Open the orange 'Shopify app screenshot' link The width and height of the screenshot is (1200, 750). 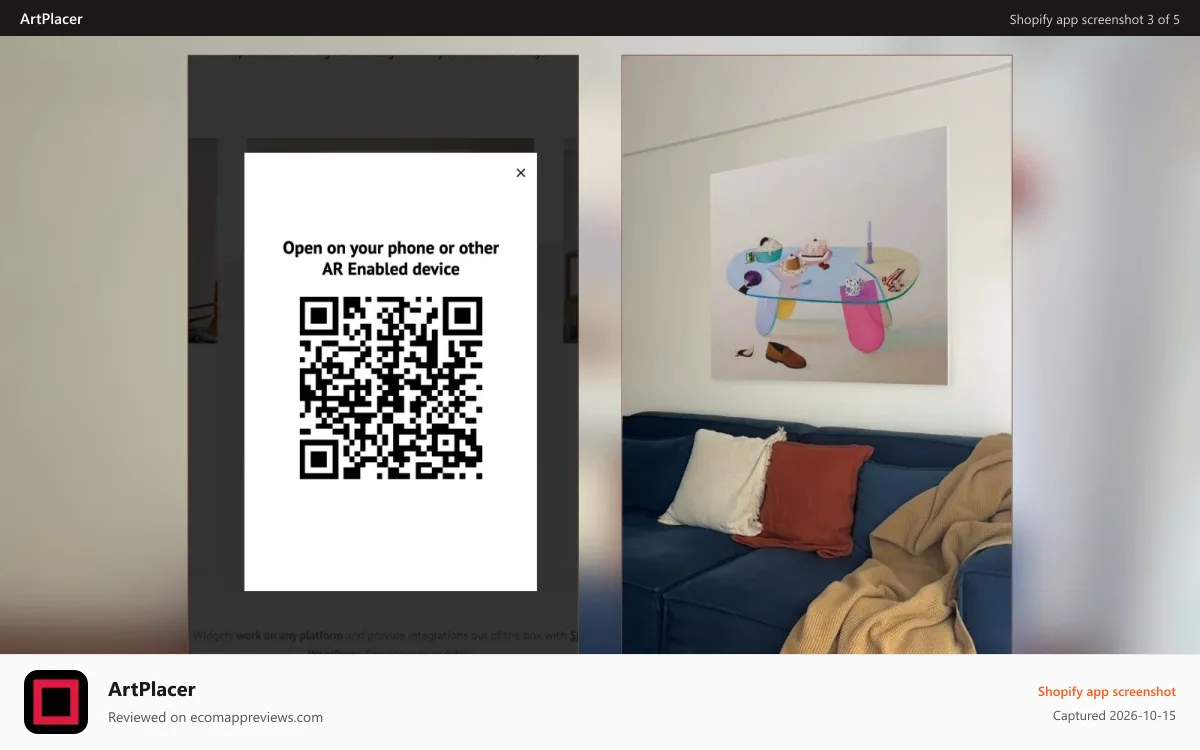(x=1106, y=691)
